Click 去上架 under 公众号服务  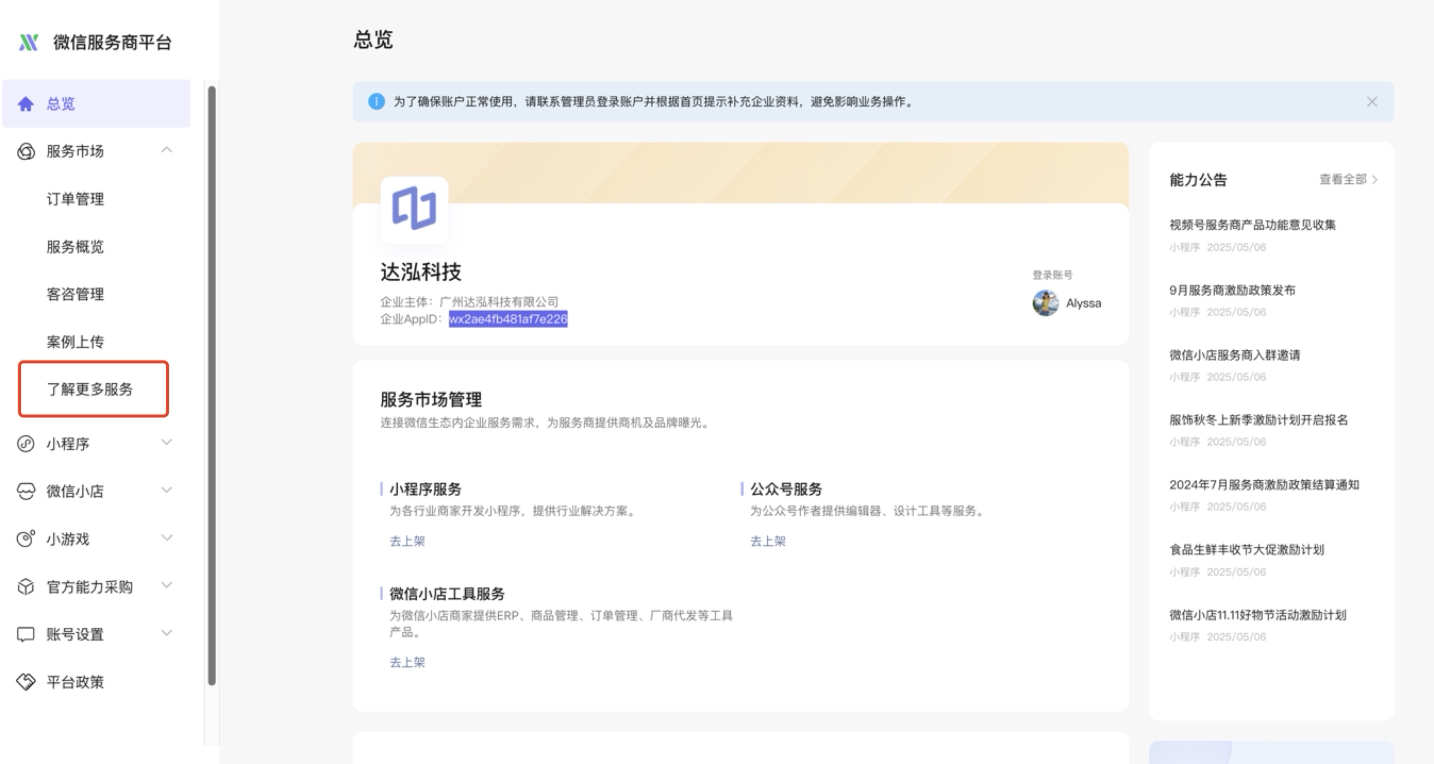(768, 541)
